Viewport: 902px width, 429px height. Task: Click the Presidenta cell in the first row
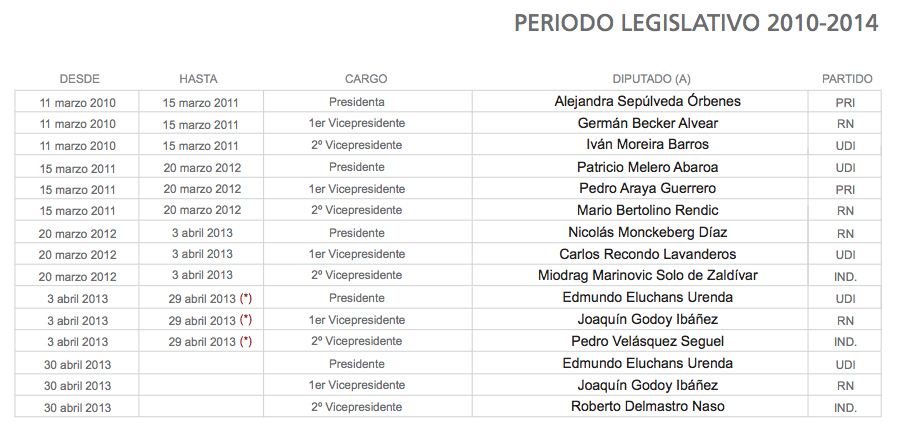[x=357, y=102]
